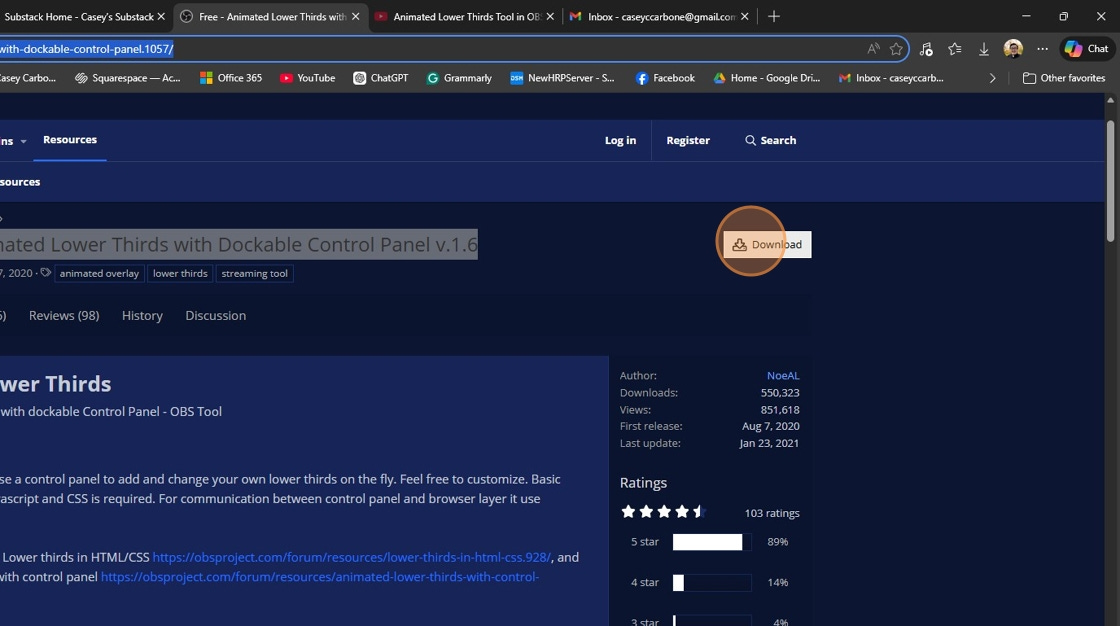1120x626 pixels.
Task: Open Home - Google Drive bookmark
Action: (x=766, y=78)
